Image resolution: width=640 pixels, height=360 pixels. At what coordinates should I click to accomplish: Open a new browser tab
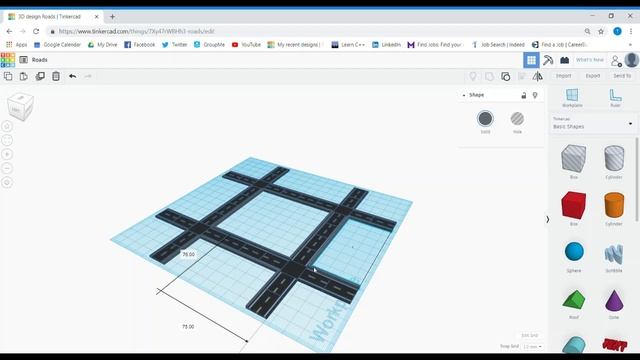coord(112,17)
